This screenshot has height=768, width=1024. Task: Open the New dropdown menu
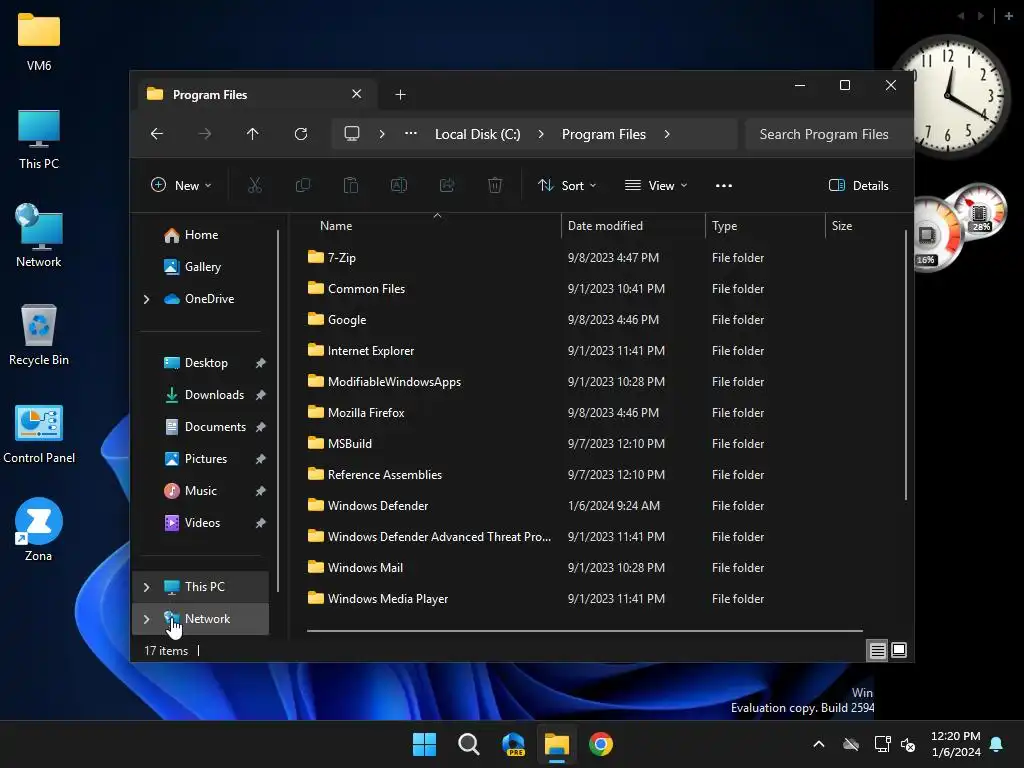point(182,185)
